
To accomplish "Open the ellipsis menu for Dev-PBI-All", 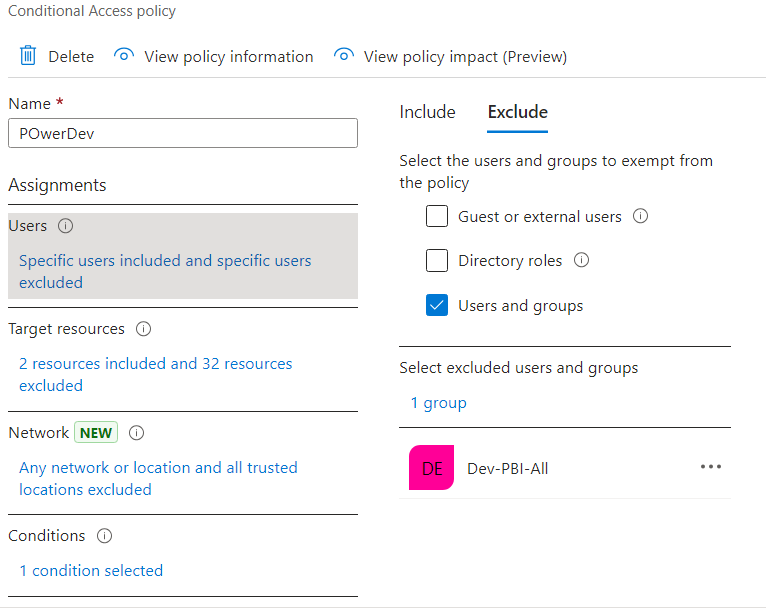I will tap(711, 467).
